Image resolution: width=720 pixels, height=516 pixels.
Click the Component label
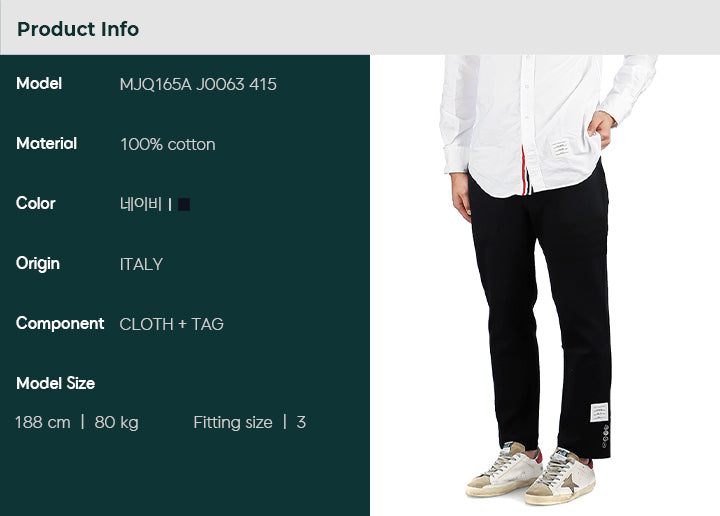tap(60, 324)
